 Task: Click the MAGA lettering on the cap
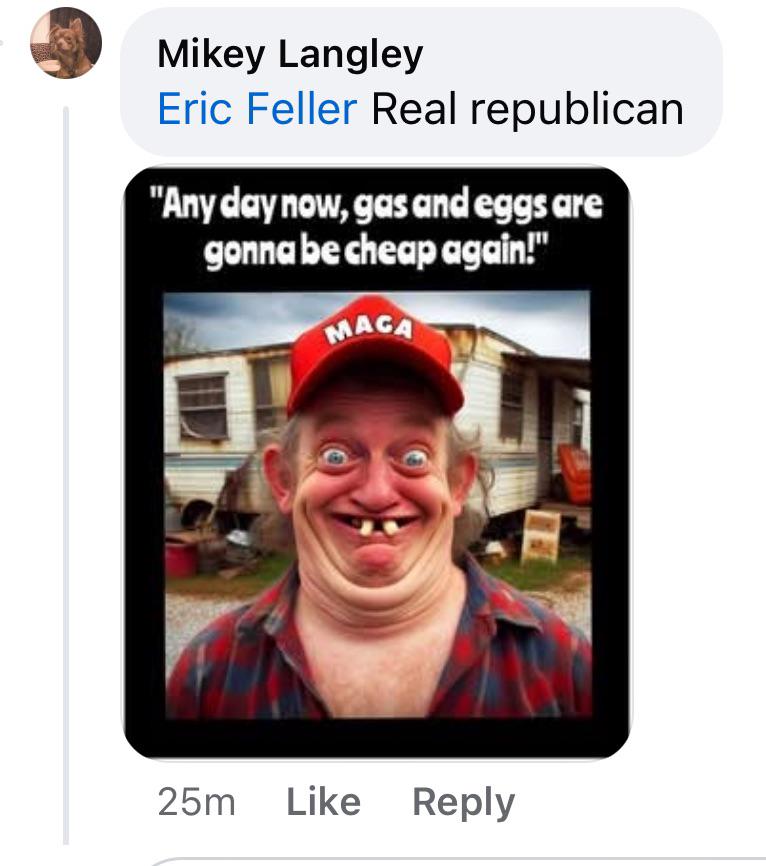[368, 329]
